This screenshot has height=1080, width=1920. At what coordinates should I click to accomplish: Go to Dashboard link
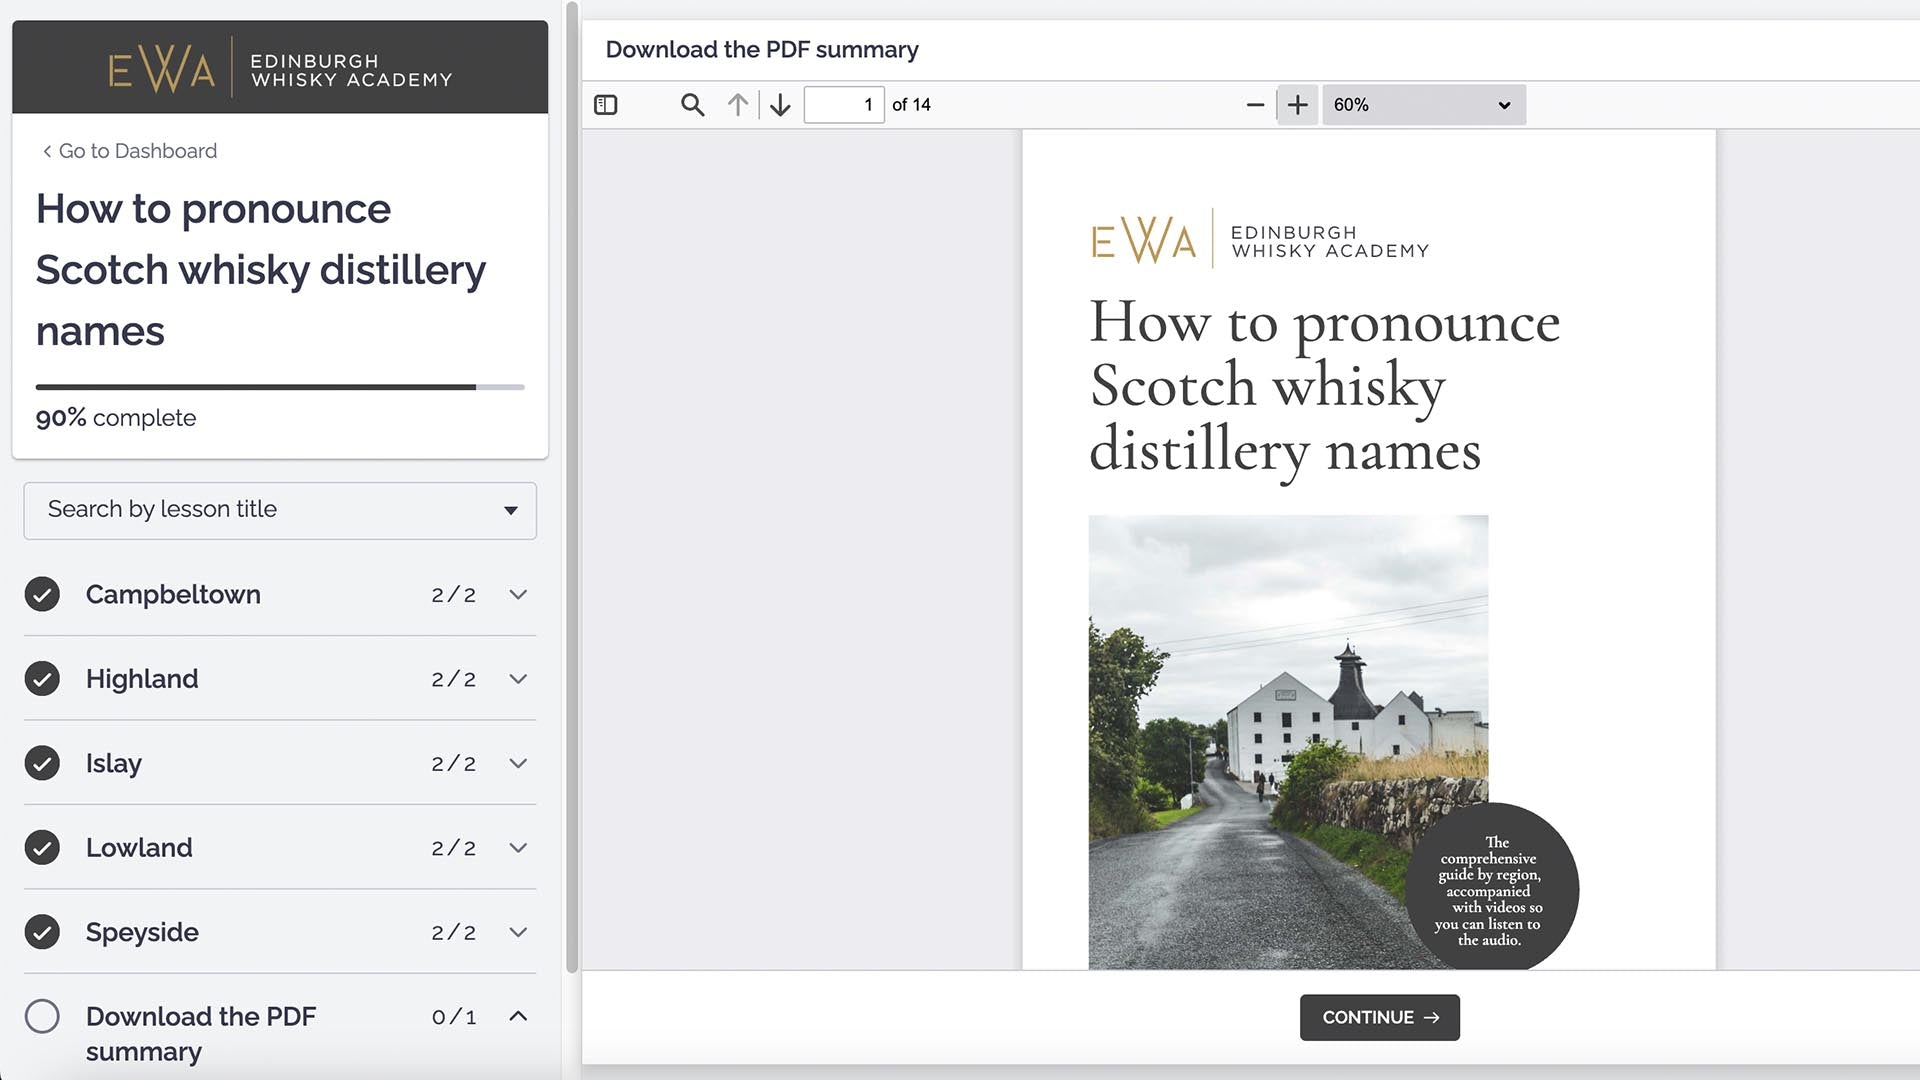tap(130, 151)
